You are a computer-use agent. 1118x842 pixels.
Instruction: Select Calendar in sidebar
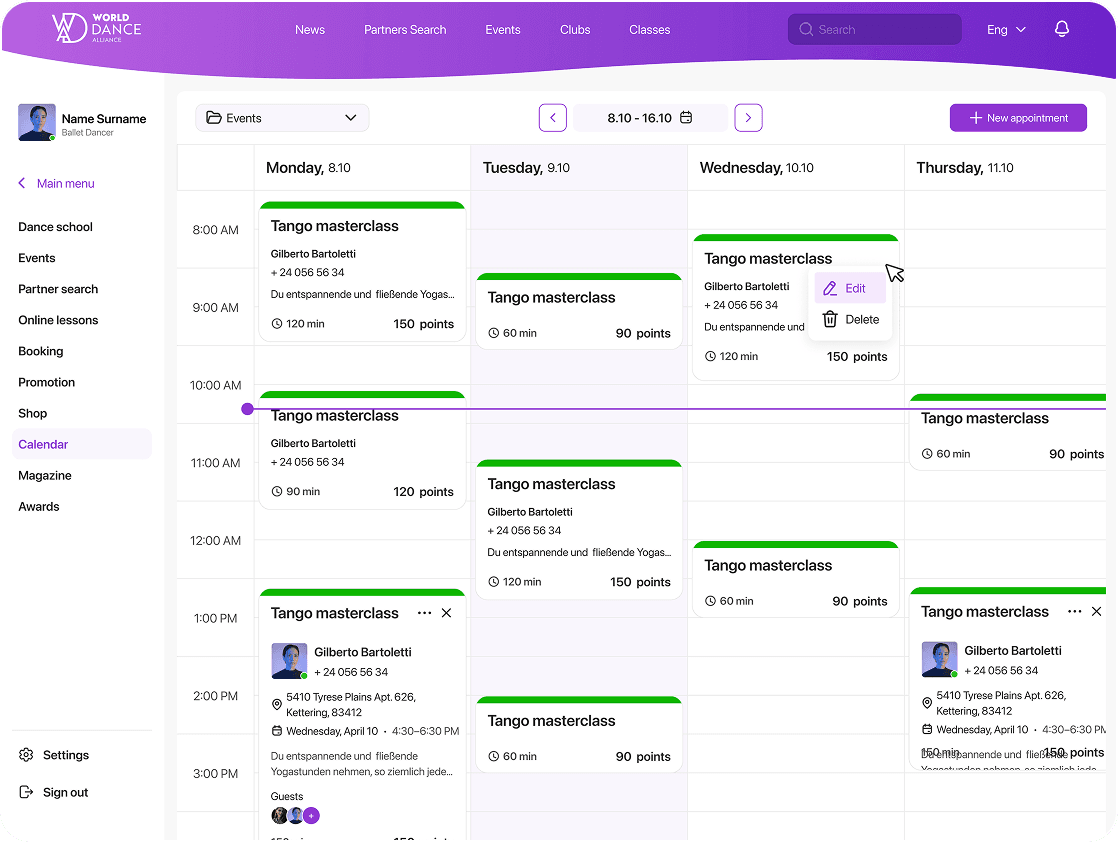[82, 444]
